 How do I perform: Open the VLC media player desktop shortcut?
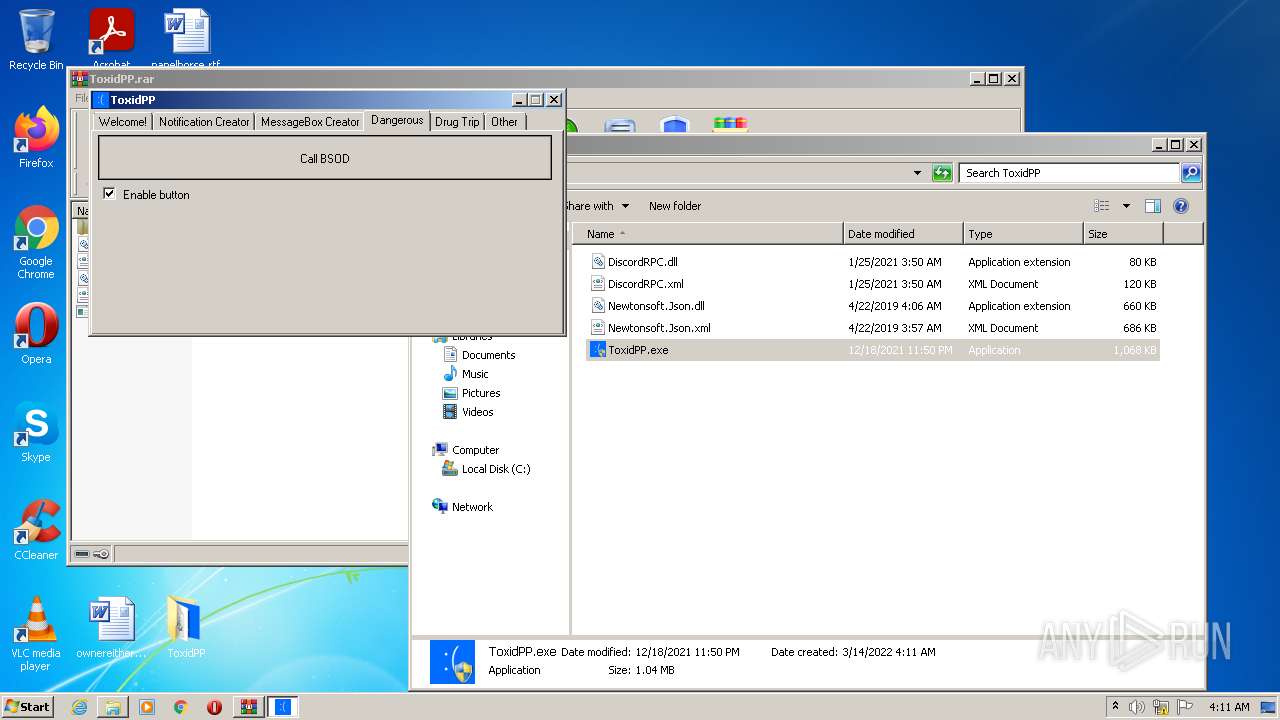pos(36,634)
